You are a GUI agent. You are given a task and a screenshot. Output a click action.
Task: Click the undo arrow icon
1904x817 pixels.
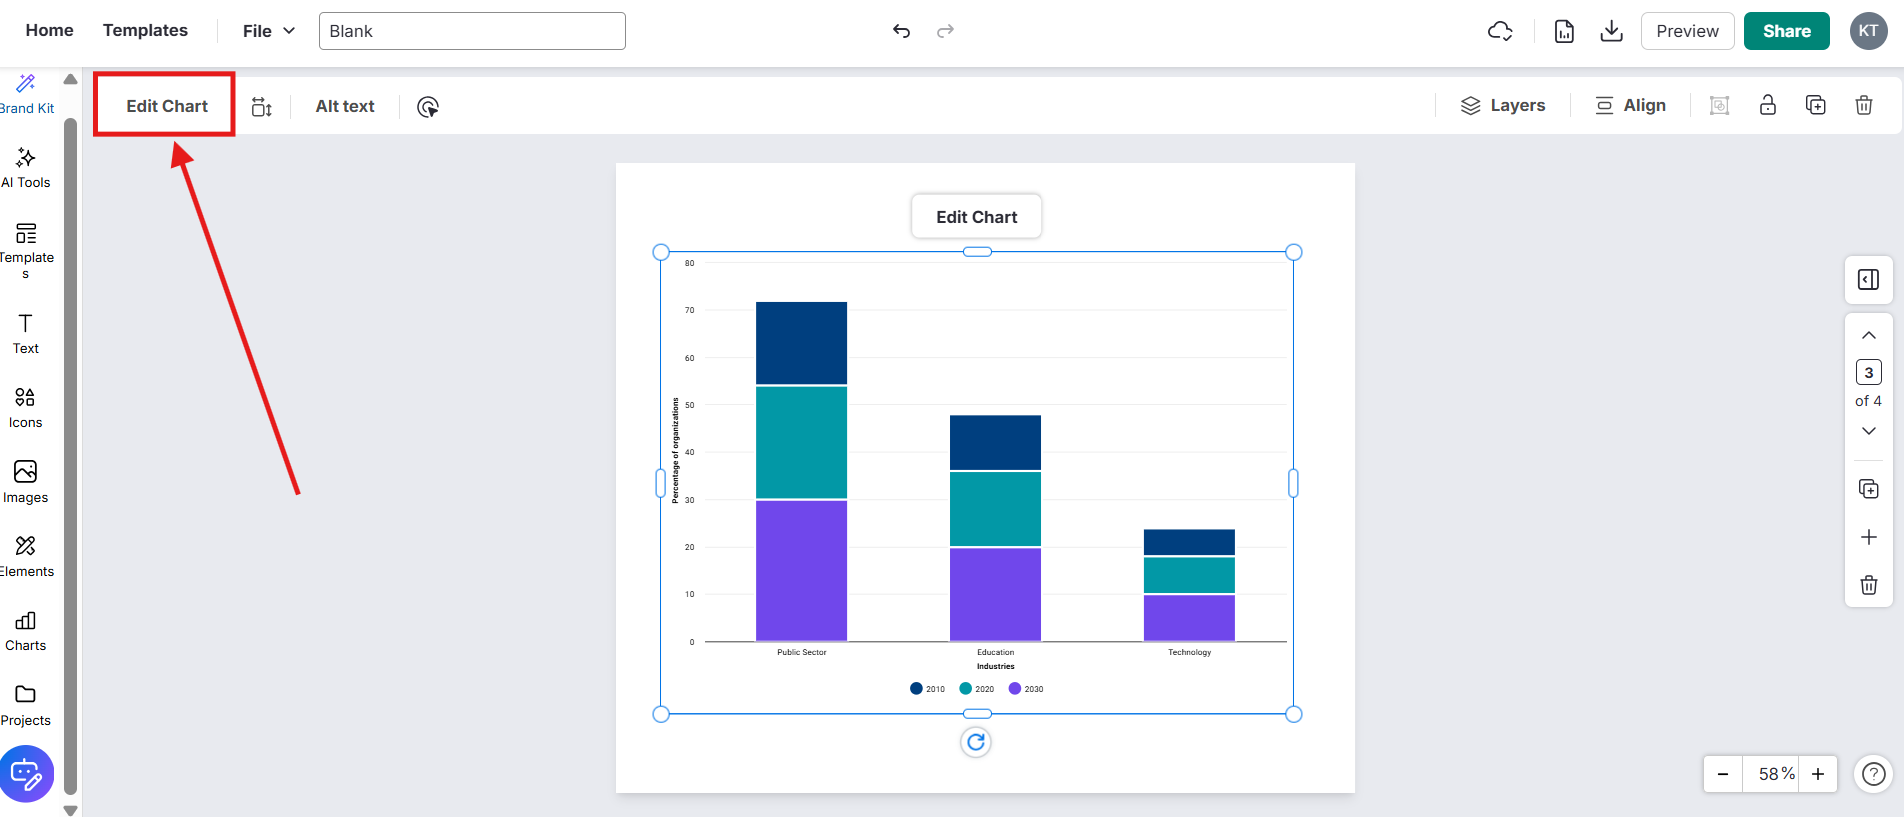tap(901, 31)
